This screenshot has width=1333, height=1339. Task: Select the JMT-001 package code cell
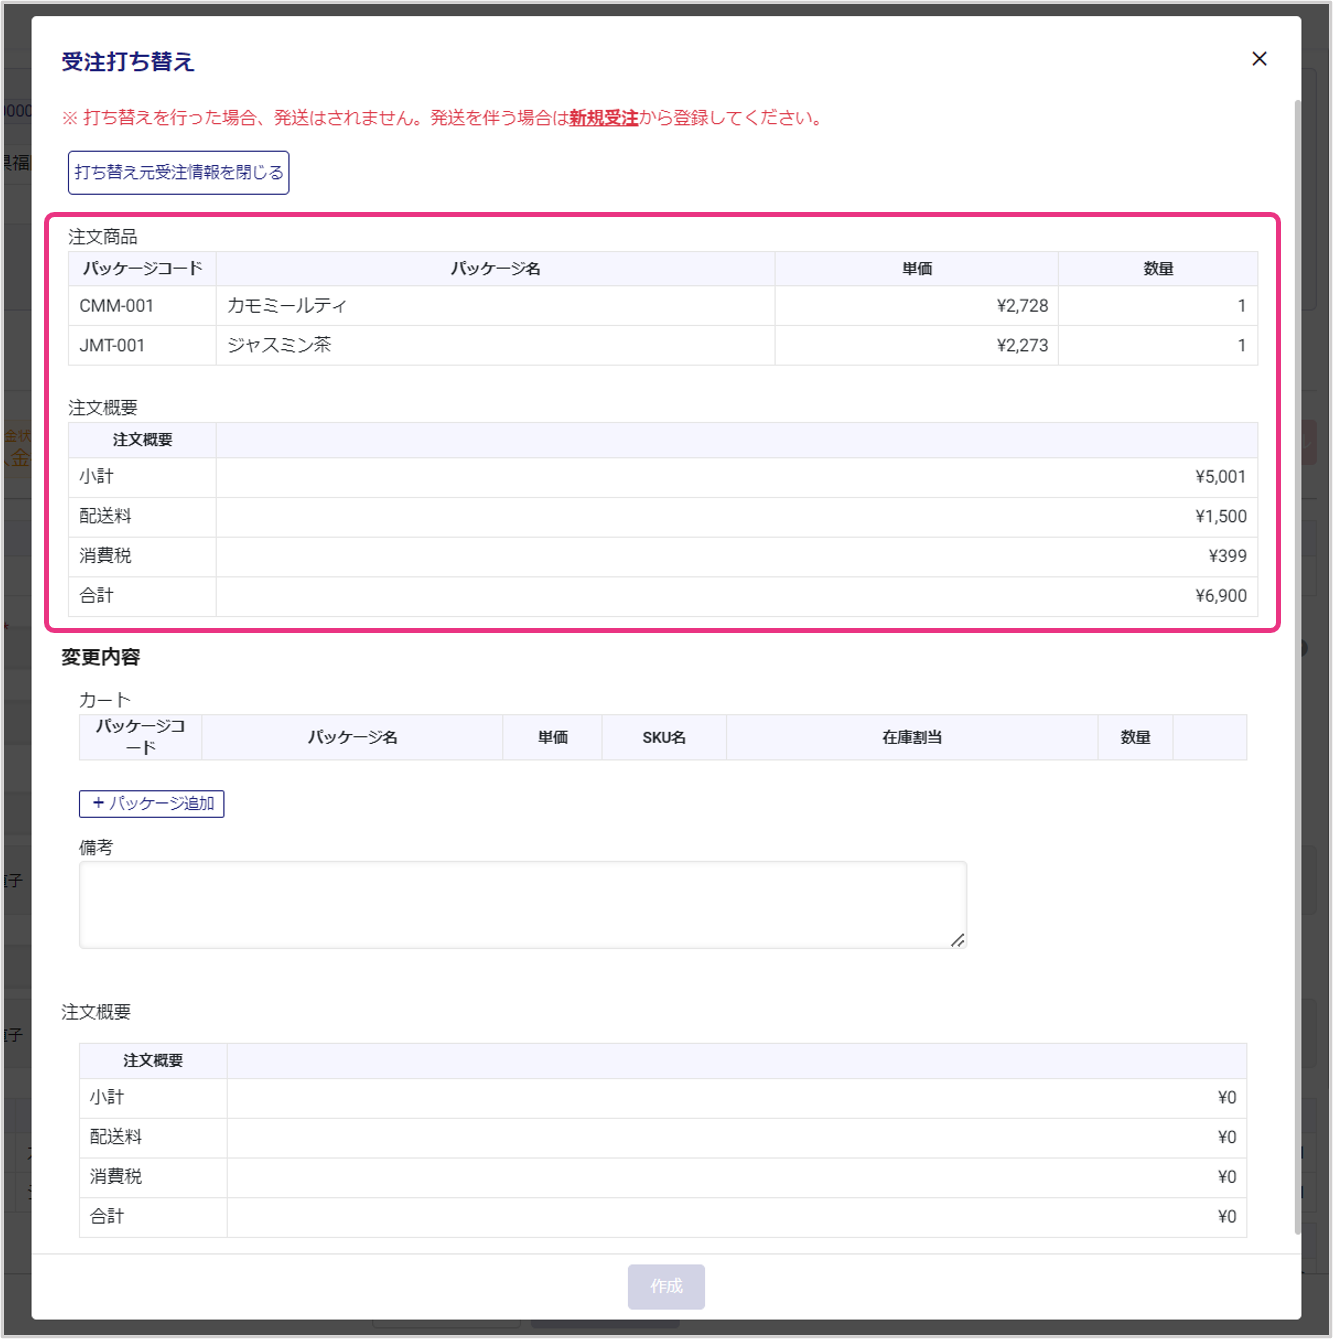click(x=112, y=346)
